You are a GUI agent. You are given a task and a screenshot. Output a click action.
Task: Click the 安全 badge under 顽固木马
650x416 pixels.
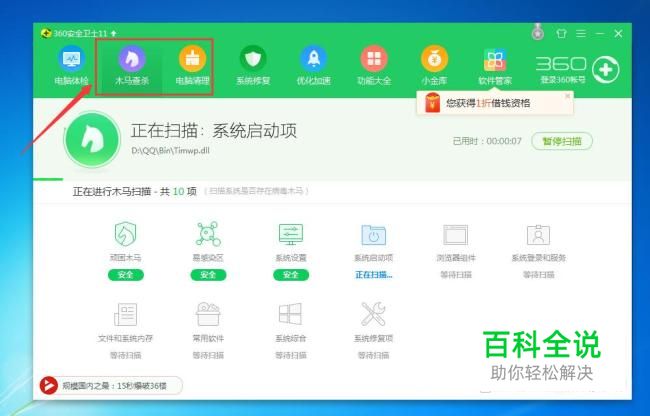[126, 275]
